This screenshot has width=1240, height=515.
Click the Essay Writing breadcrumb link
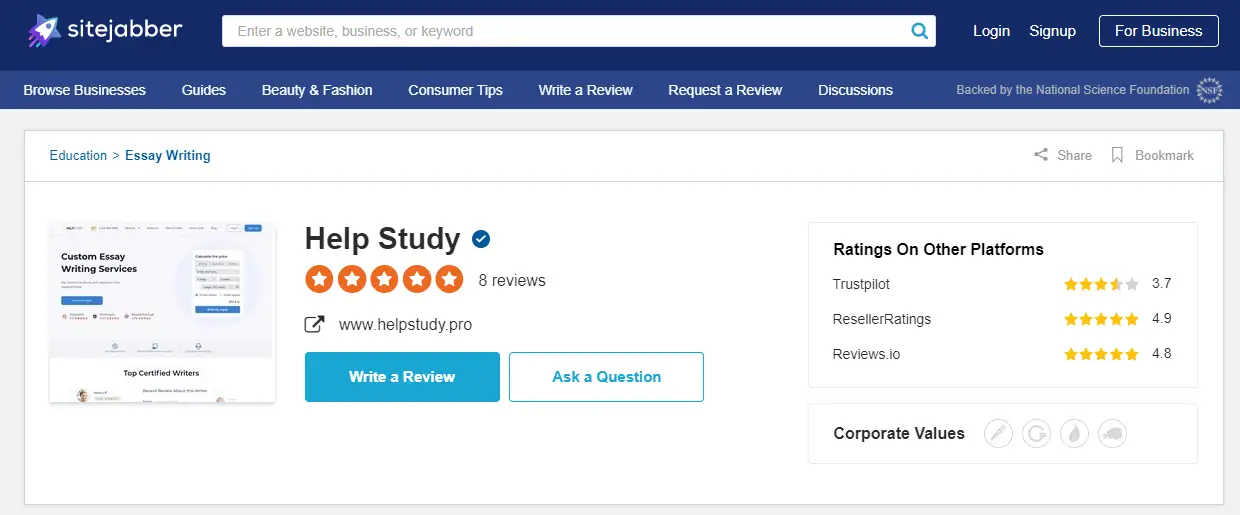168,155
